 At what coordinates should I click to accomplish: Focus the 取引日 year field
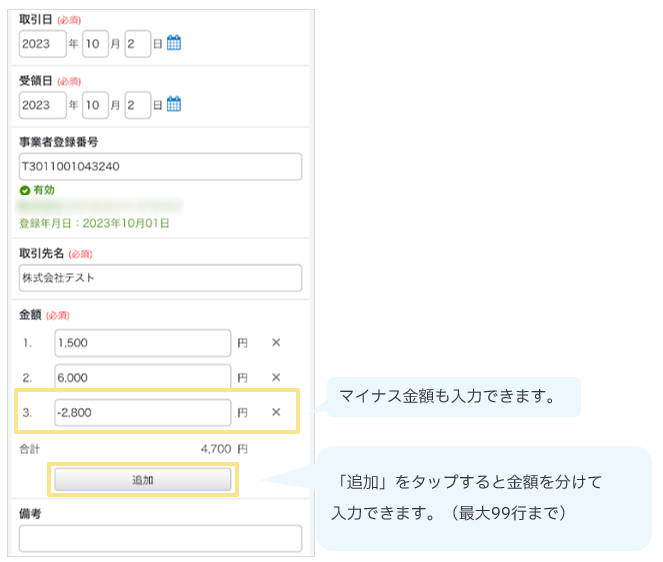coord(42,43)
